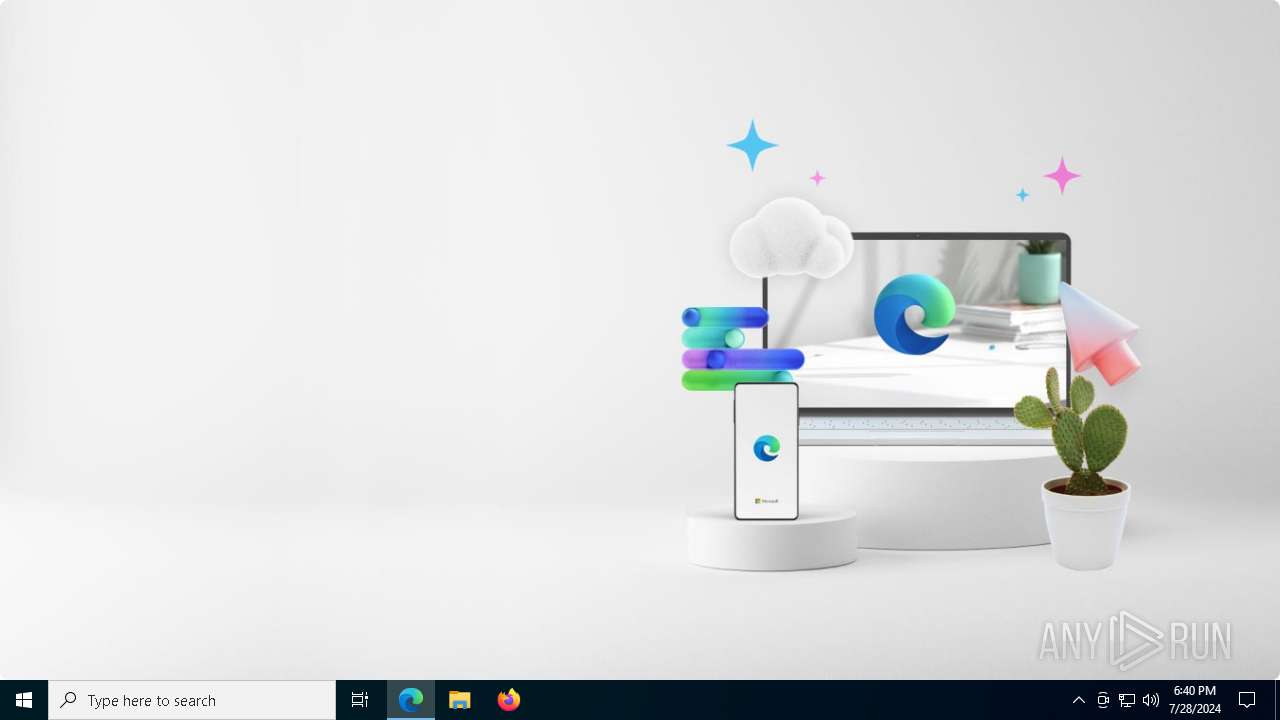The height and width of the screenshot is (720, 1280).
Task: Click the taskbar search box
Action: 192,700
